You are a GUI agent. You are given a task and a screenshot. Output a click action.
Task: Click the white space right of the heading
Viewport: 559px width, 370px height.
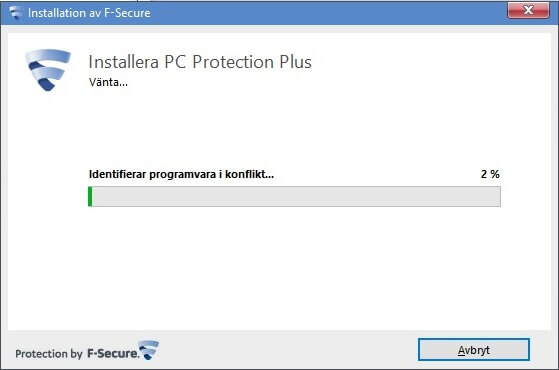(x=428, y=62)
